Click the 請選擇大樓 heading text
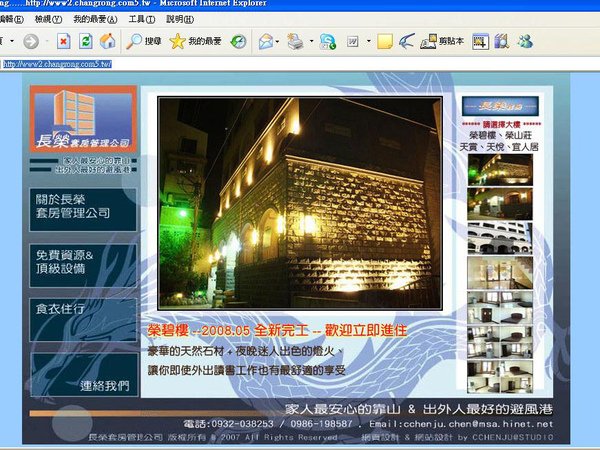Viewport: 600px width, 450px height. pos(501,125)
